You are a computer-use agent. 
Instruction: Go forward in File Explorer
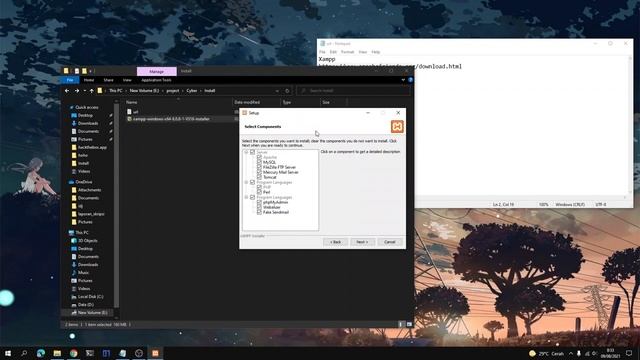[x=76, y=91]
